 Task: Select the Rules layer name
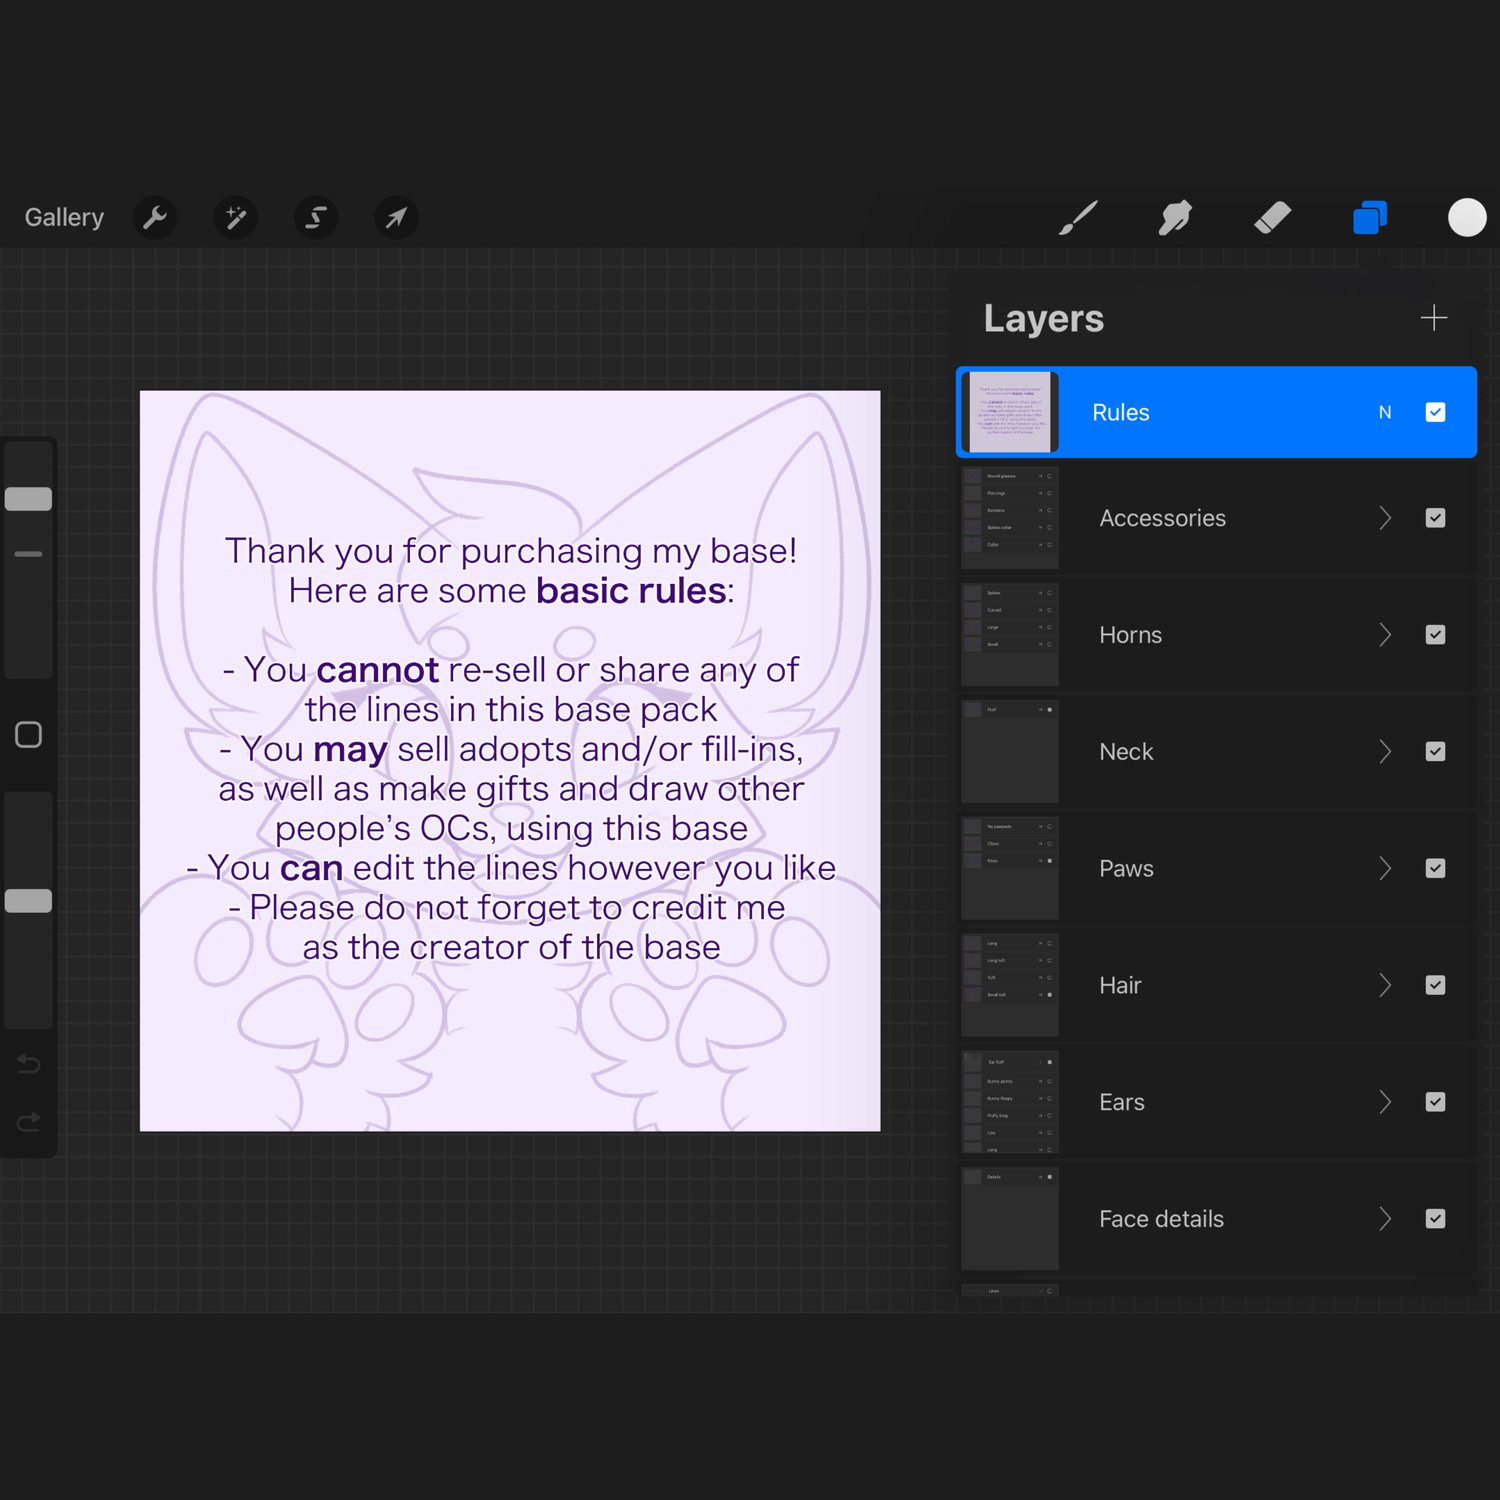tap(1121, 412)
